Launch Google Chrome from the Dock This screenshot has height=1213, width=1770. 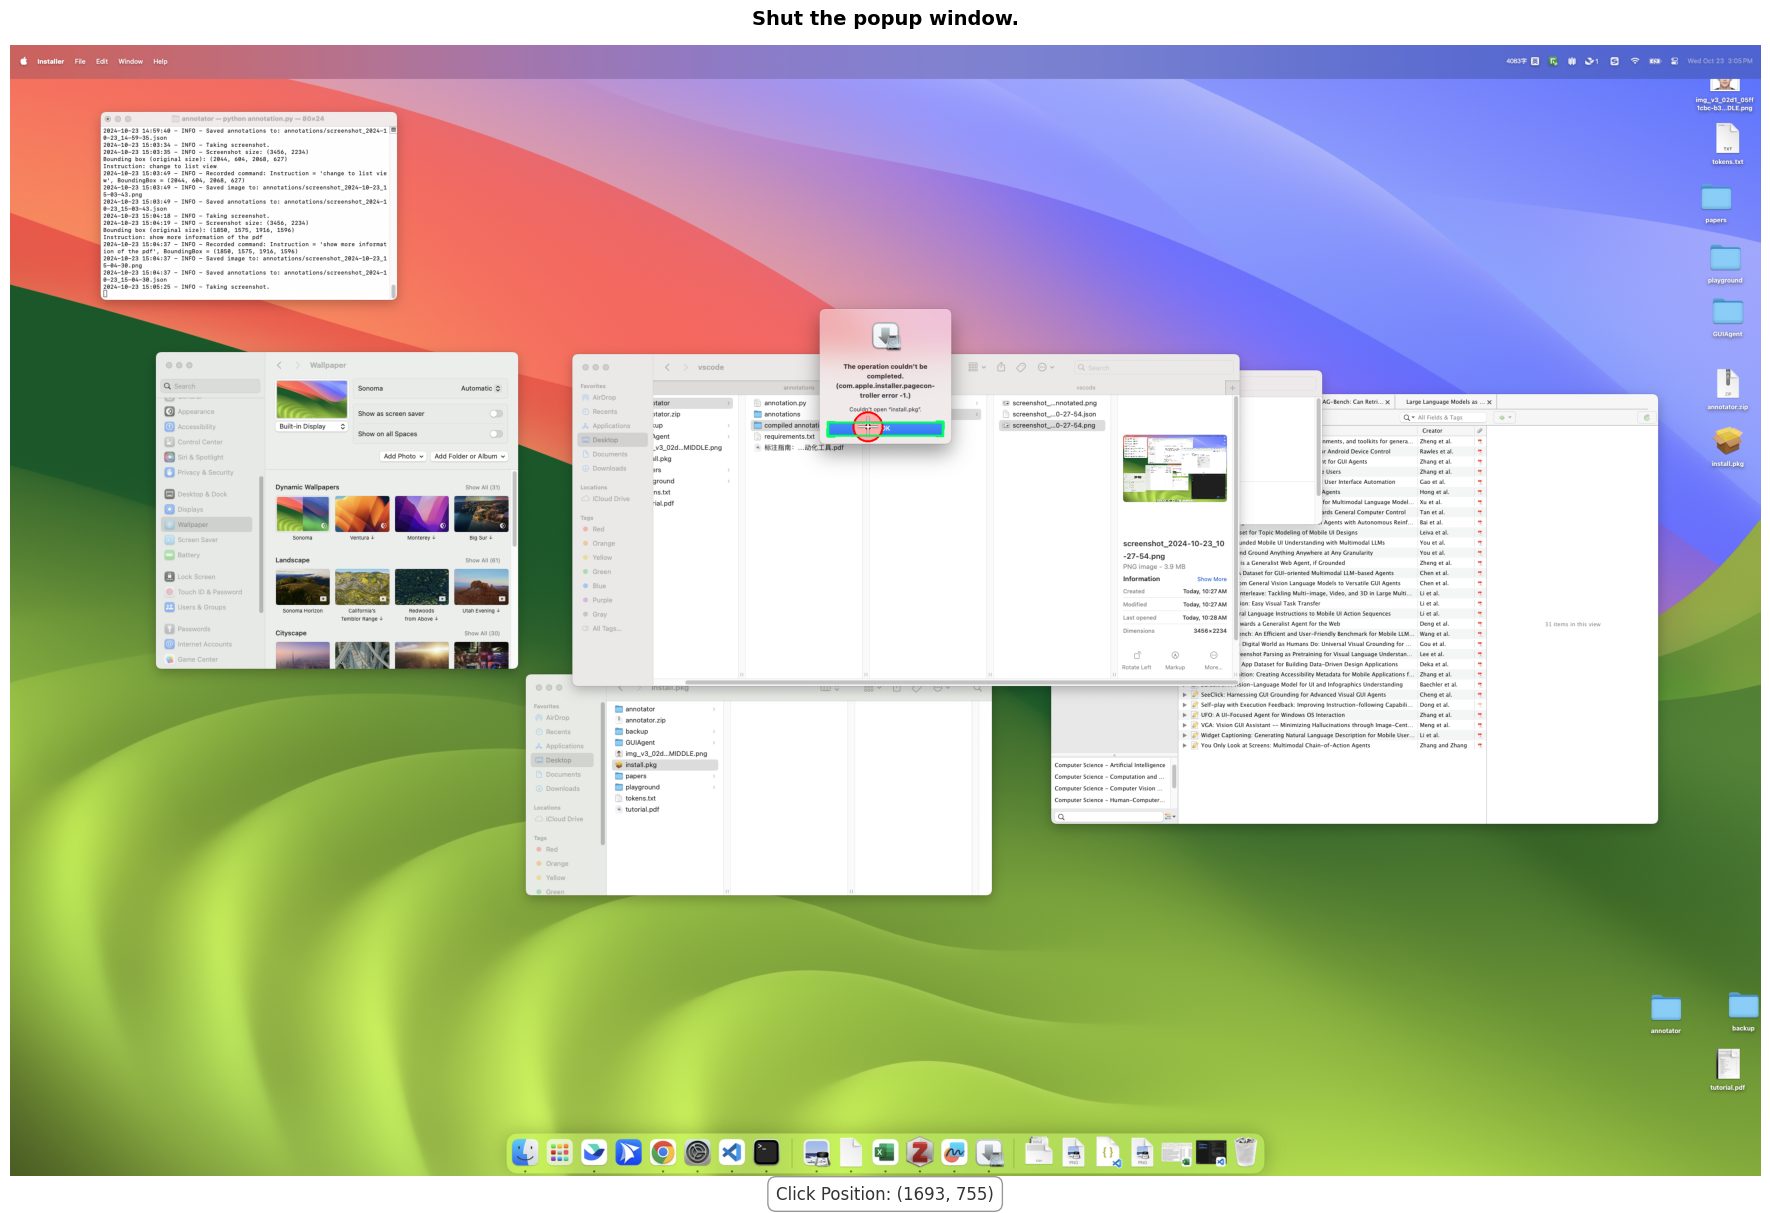(662, 1152)
